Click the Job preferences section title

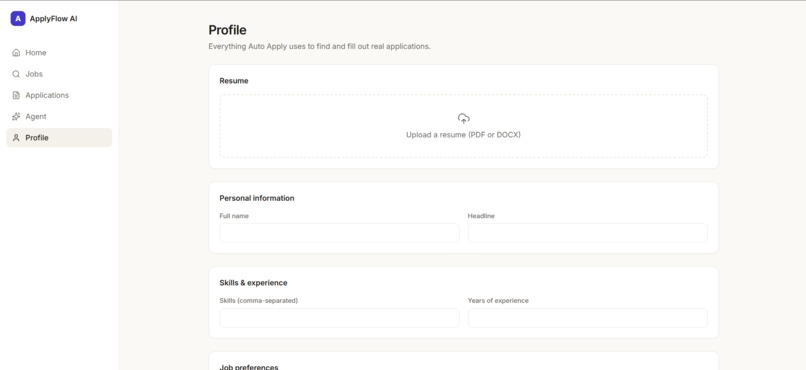click(249, 367)
